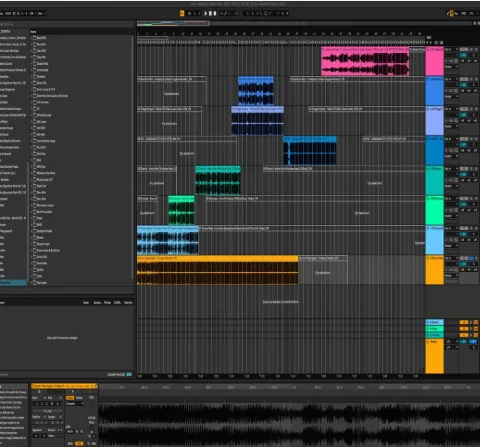480x447 pixels.
Task: Select the bright green track header
Action: point(435,210)
